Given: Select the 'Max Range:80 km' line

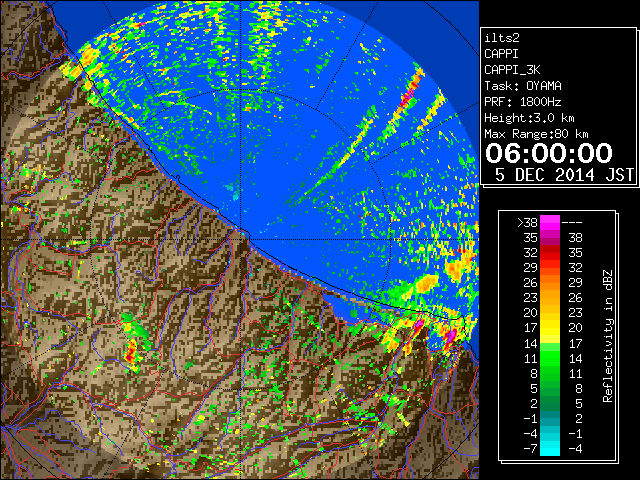Looking at the screenshot, I should click(x=536, y=134).
